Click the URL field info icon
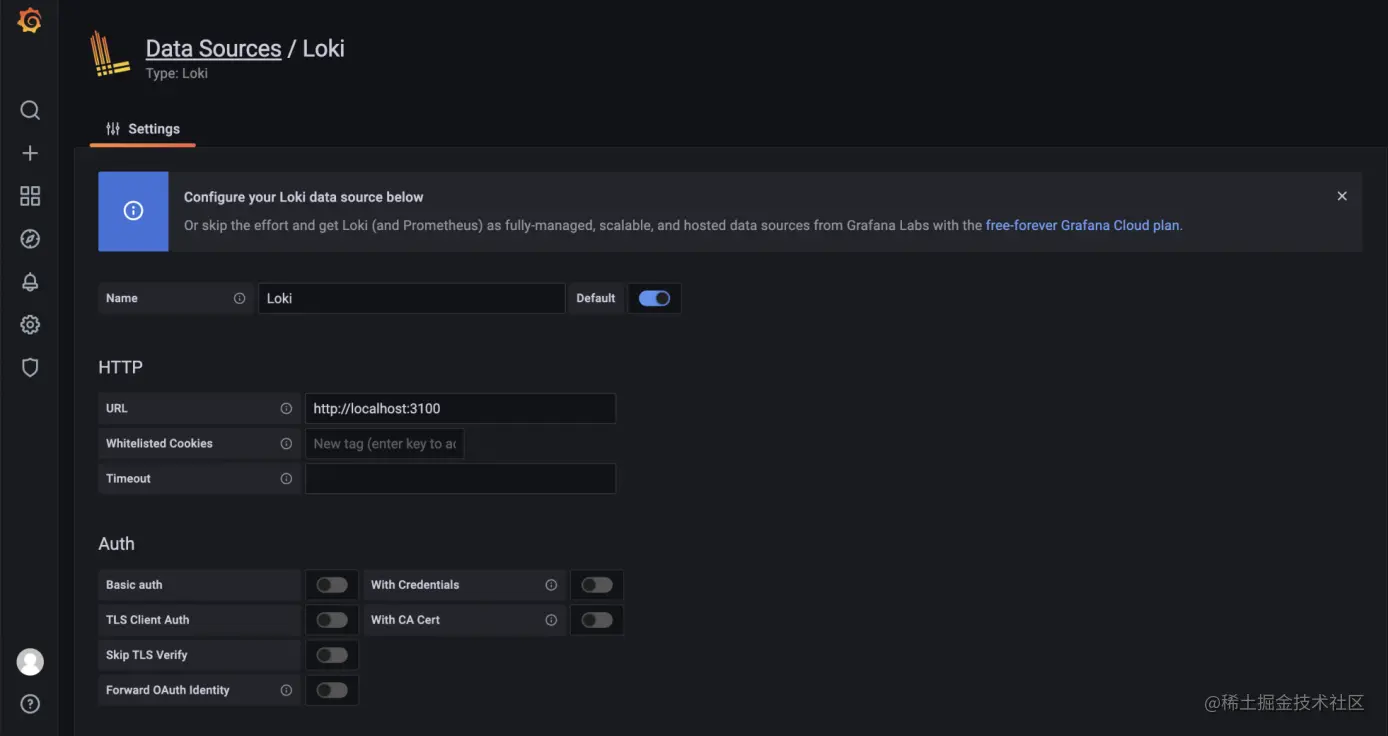This screenshot has width=1388, height=736. click(x=286, y=408)
